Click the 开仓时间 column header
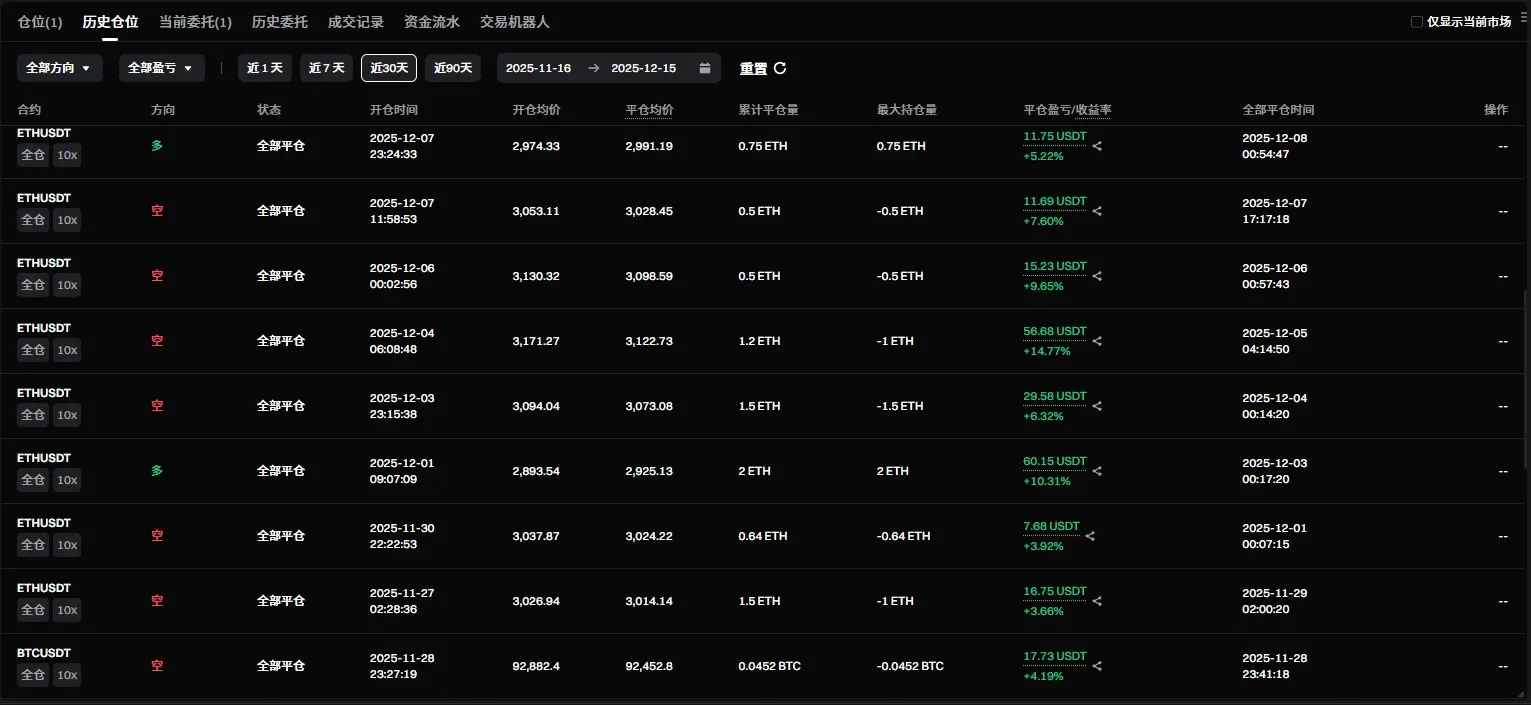This screenshot has width=1531, height=705. [x=394, y=110]
